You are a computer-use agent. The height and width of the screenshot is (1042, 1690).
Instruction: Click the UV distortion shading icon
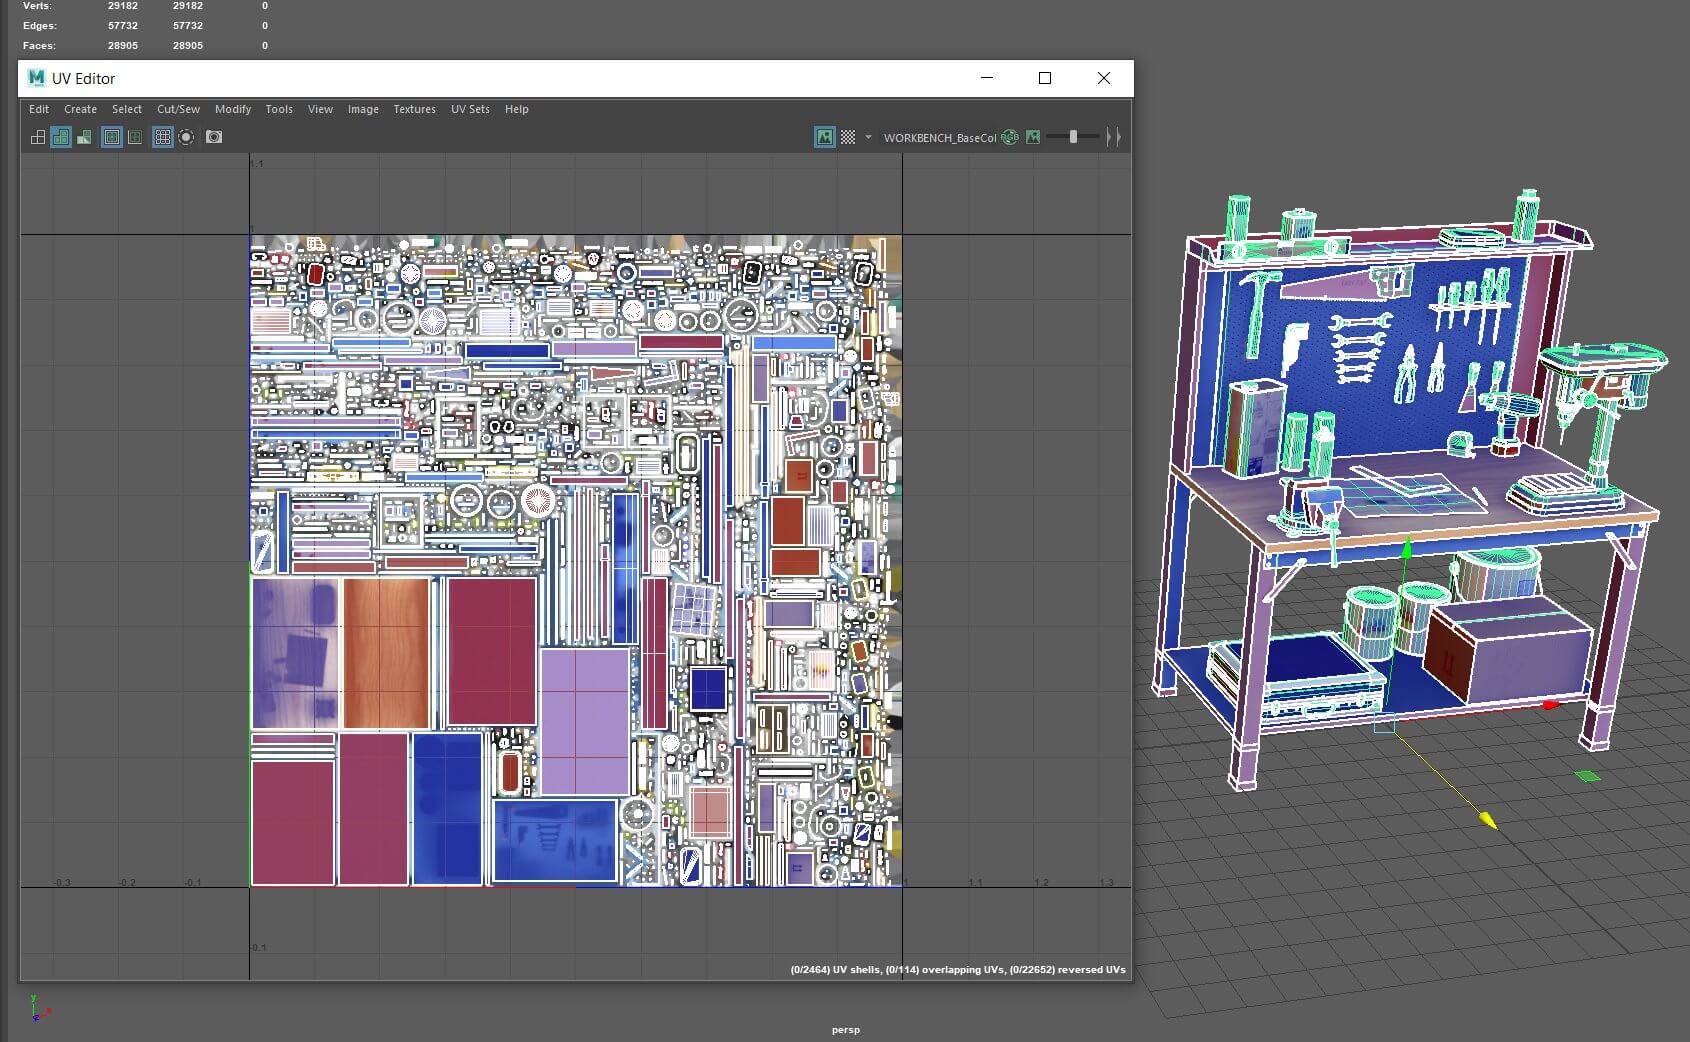pos(84,137)
